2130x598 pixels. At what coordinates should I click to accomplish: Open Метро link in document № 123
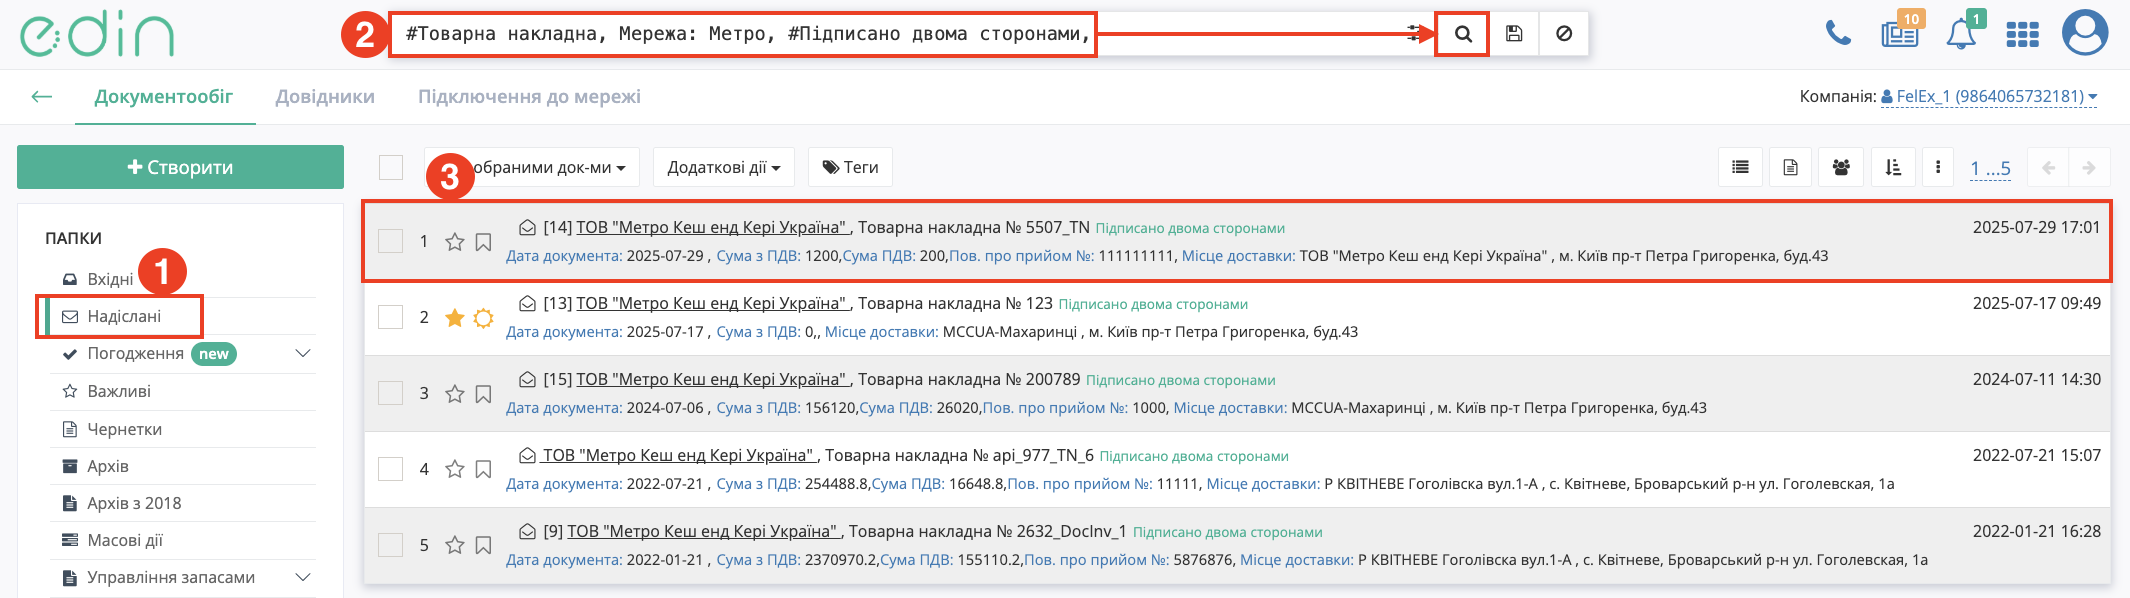coord(712,304)
